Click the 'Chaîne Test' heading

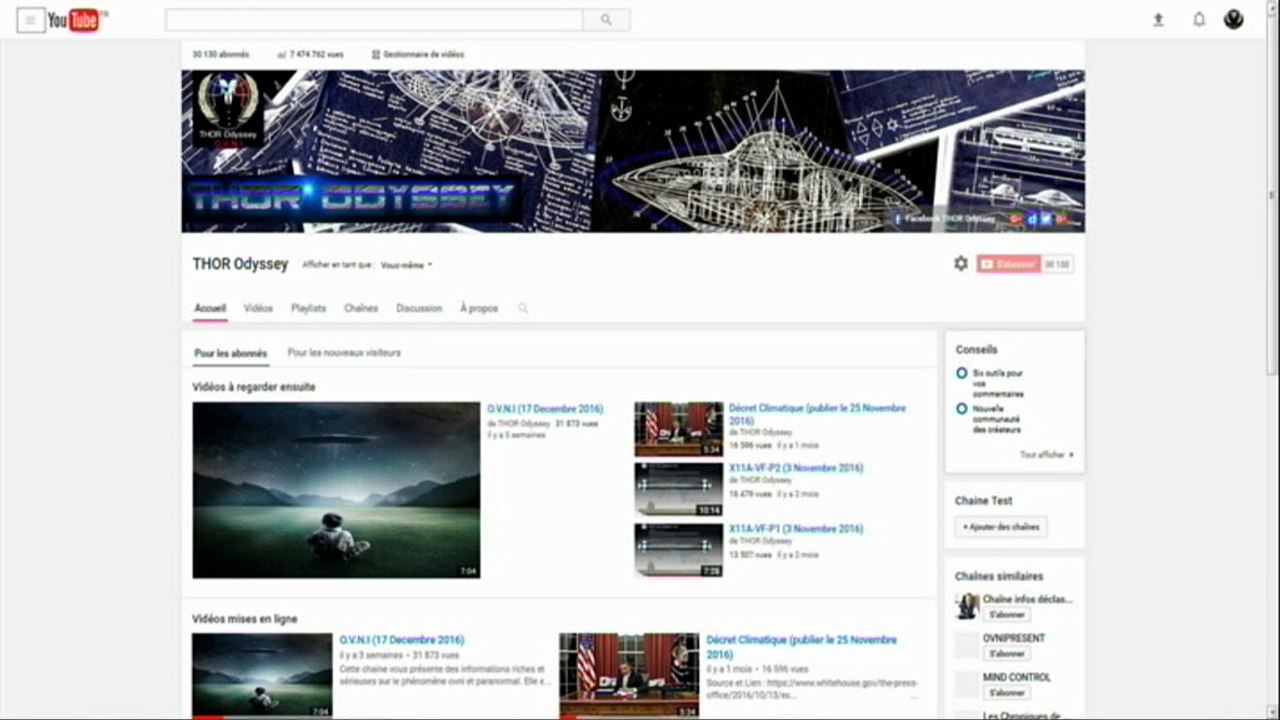[x=984, y=501]
